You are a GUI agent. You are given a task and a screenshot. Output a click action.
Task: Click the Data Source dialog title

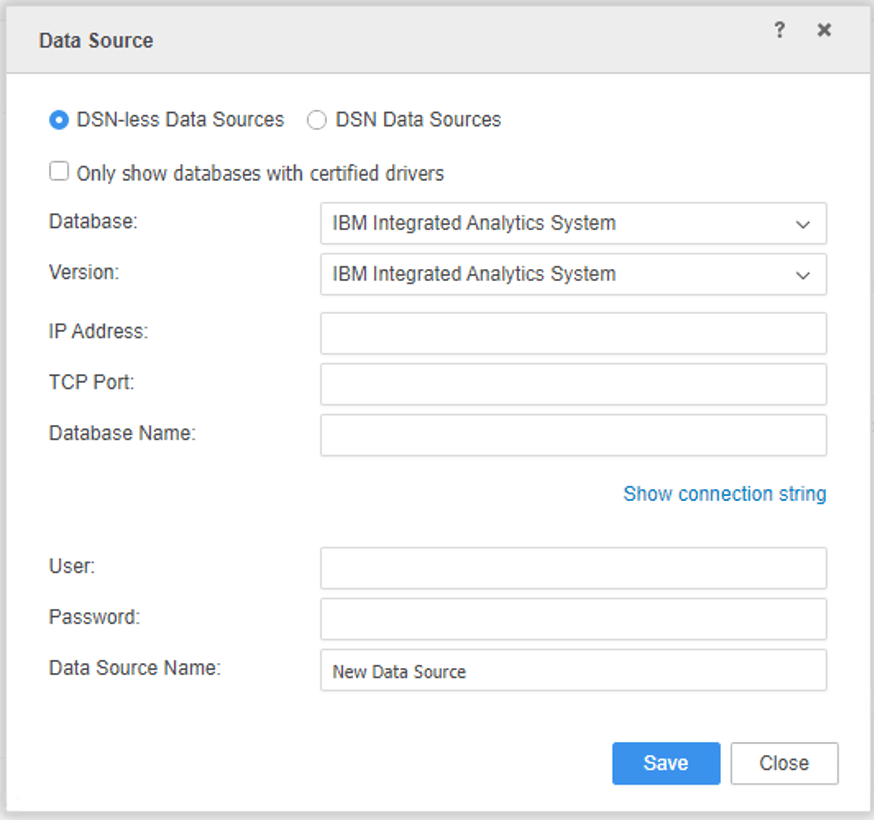point(96,41)
